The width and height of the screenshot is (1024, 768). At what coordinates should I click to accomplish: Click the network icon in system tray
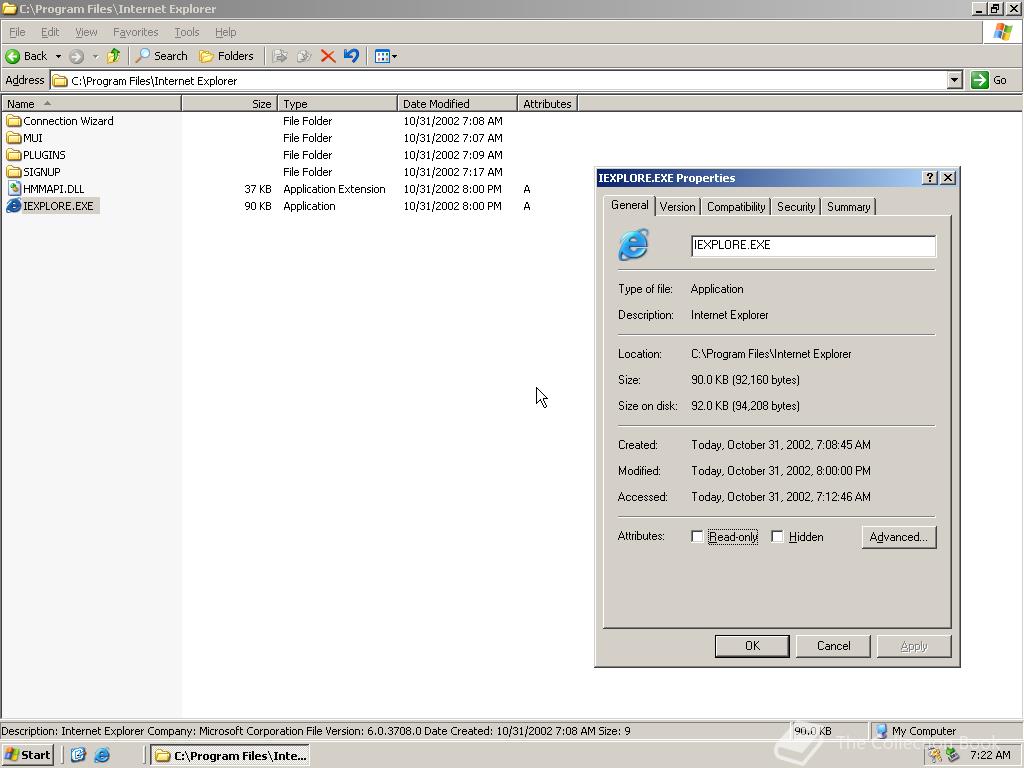tap(953, 756)
